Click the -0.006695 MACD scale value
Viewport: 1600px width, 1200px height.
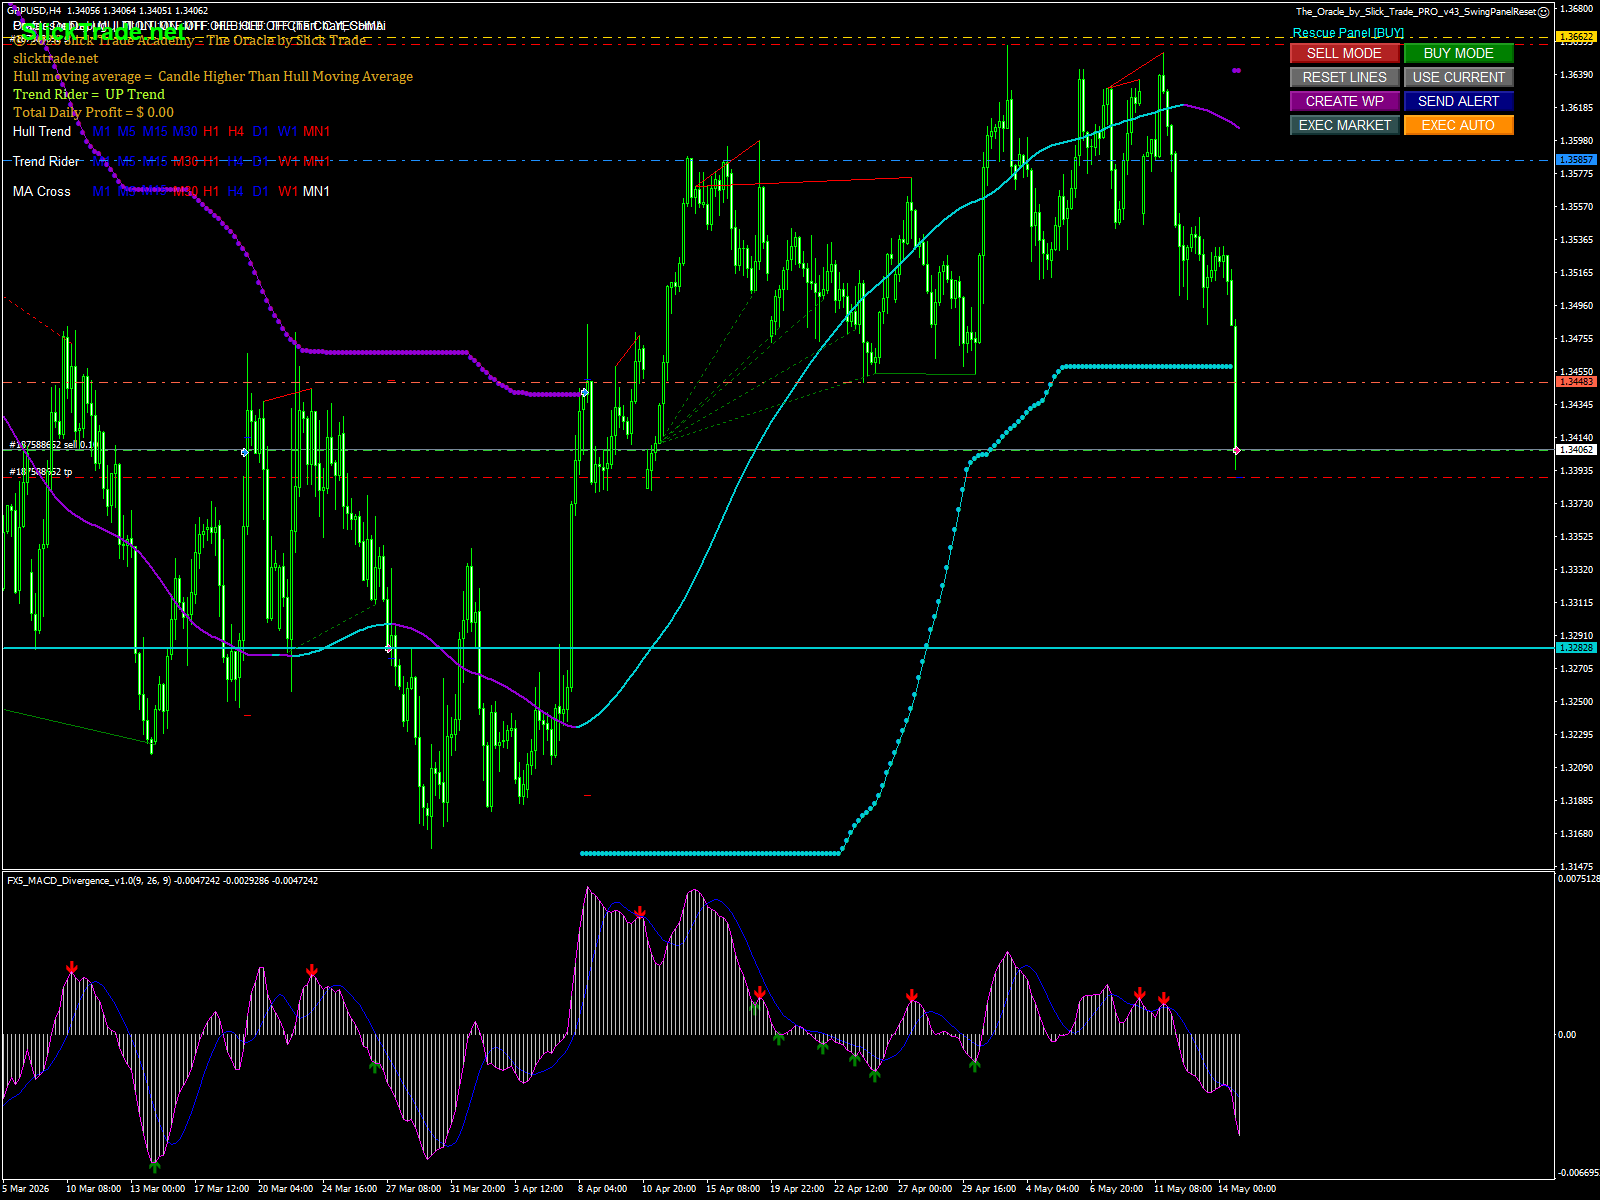(x=1579, y=1173)
